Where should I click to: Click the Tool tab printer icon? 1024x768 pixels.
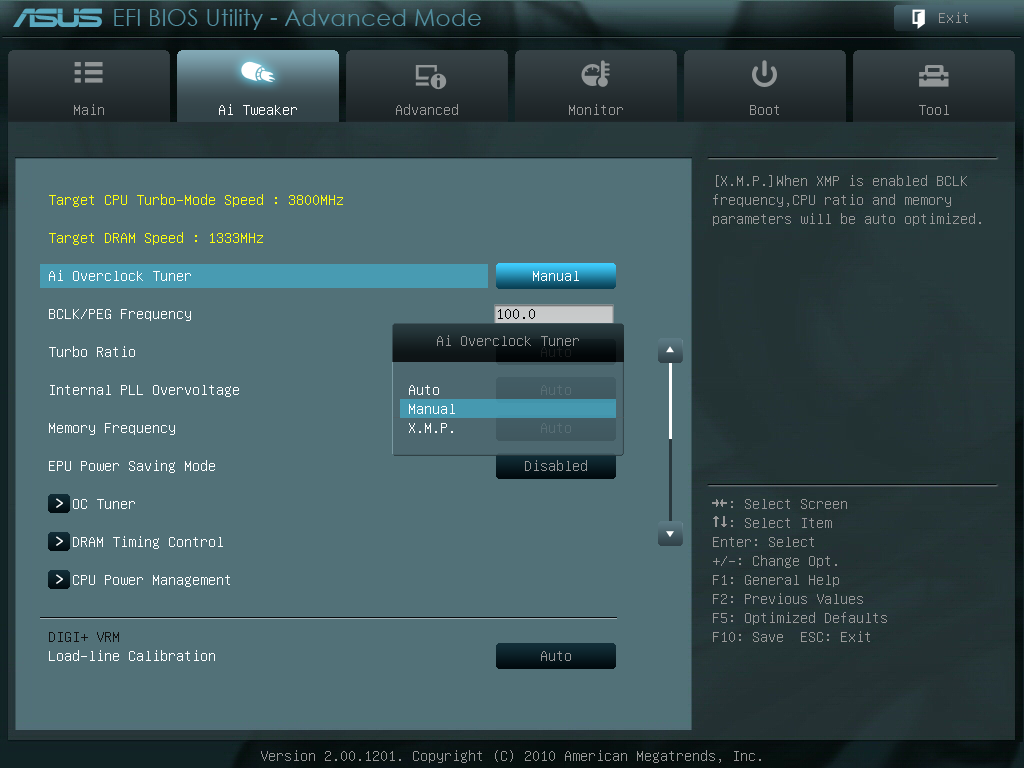[x=933, y=76]
